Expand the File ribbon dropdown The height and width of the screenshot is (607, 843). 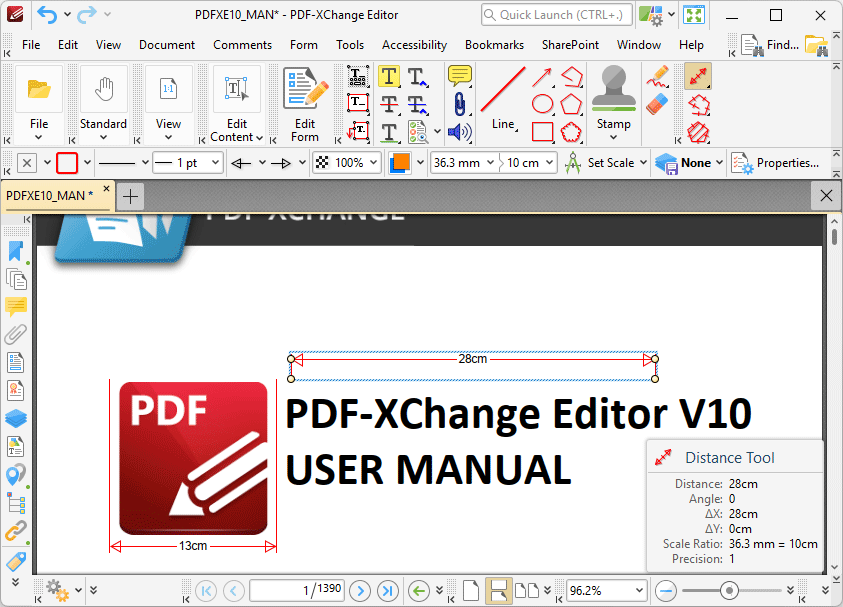(39, 137)
